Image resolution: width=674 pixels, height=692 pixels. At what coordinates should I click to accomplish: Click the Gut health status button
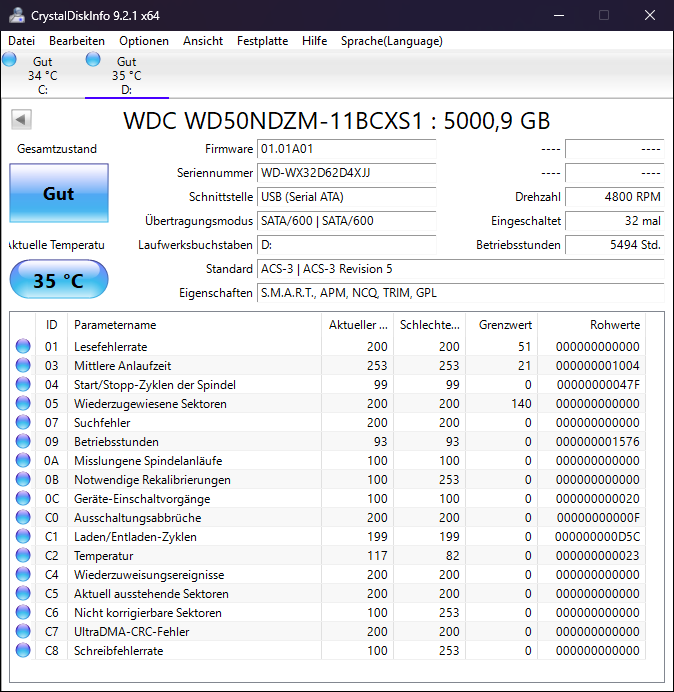pos(59,193)
